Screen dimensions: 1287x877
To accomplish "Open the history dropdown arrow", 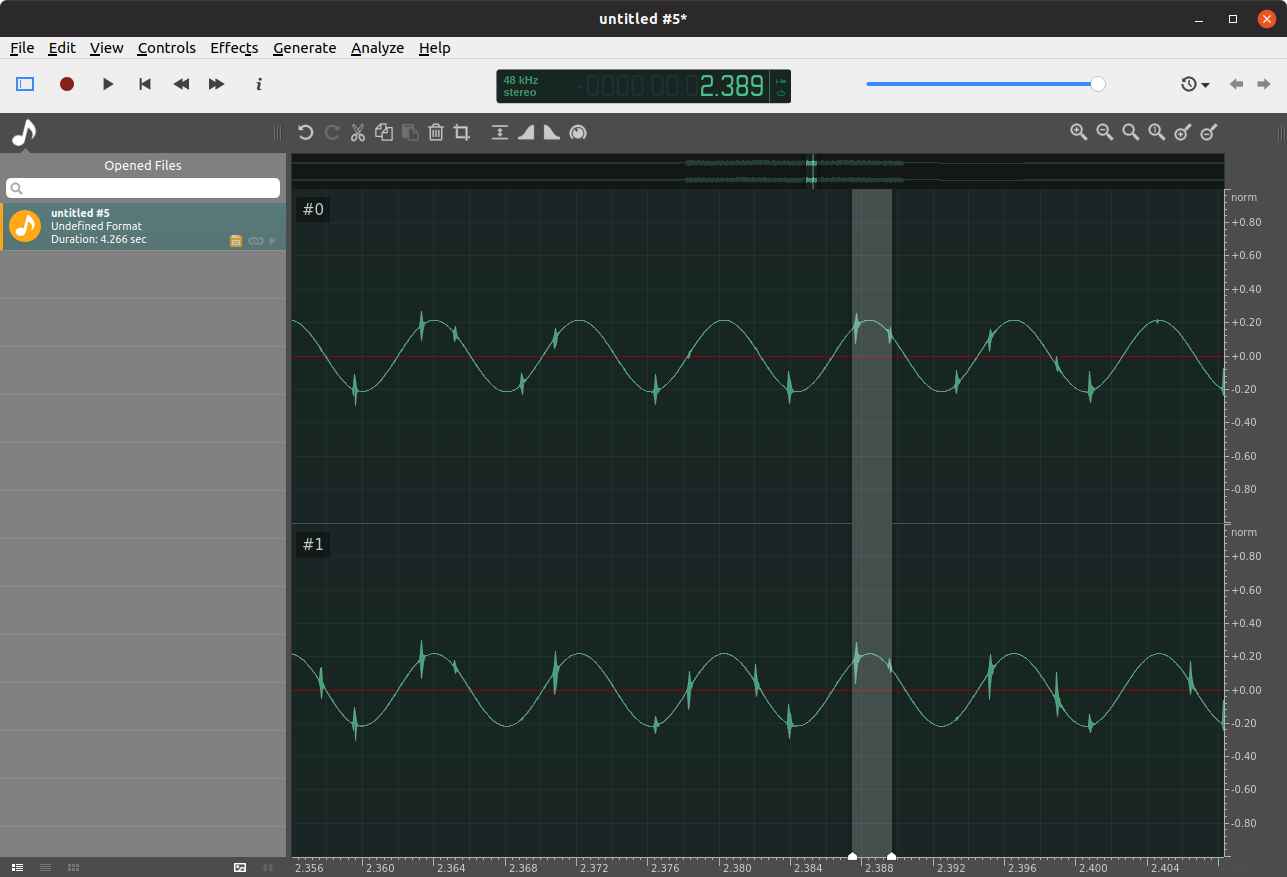I will pos(1205,84).
